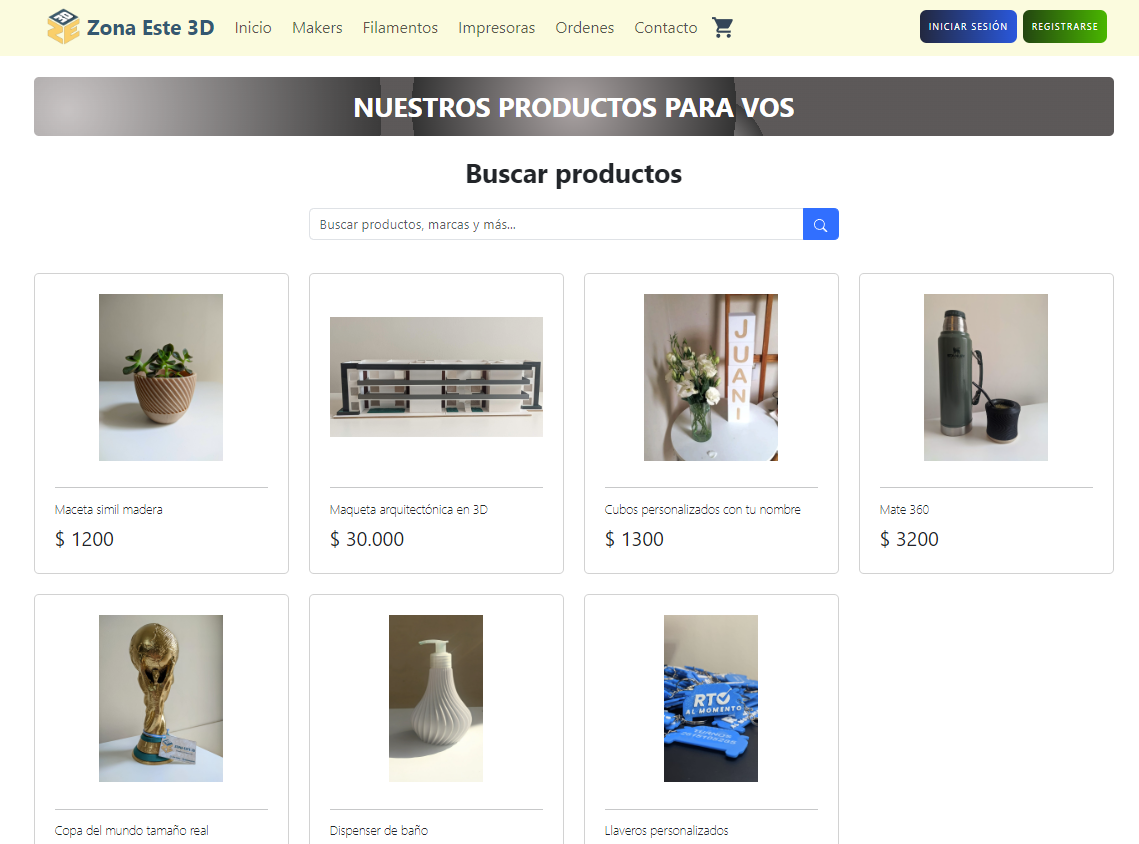This screenshot has height=844, width=1139.
Task: Open the Maceta simil madera plant photo
Action: point(161,377)
